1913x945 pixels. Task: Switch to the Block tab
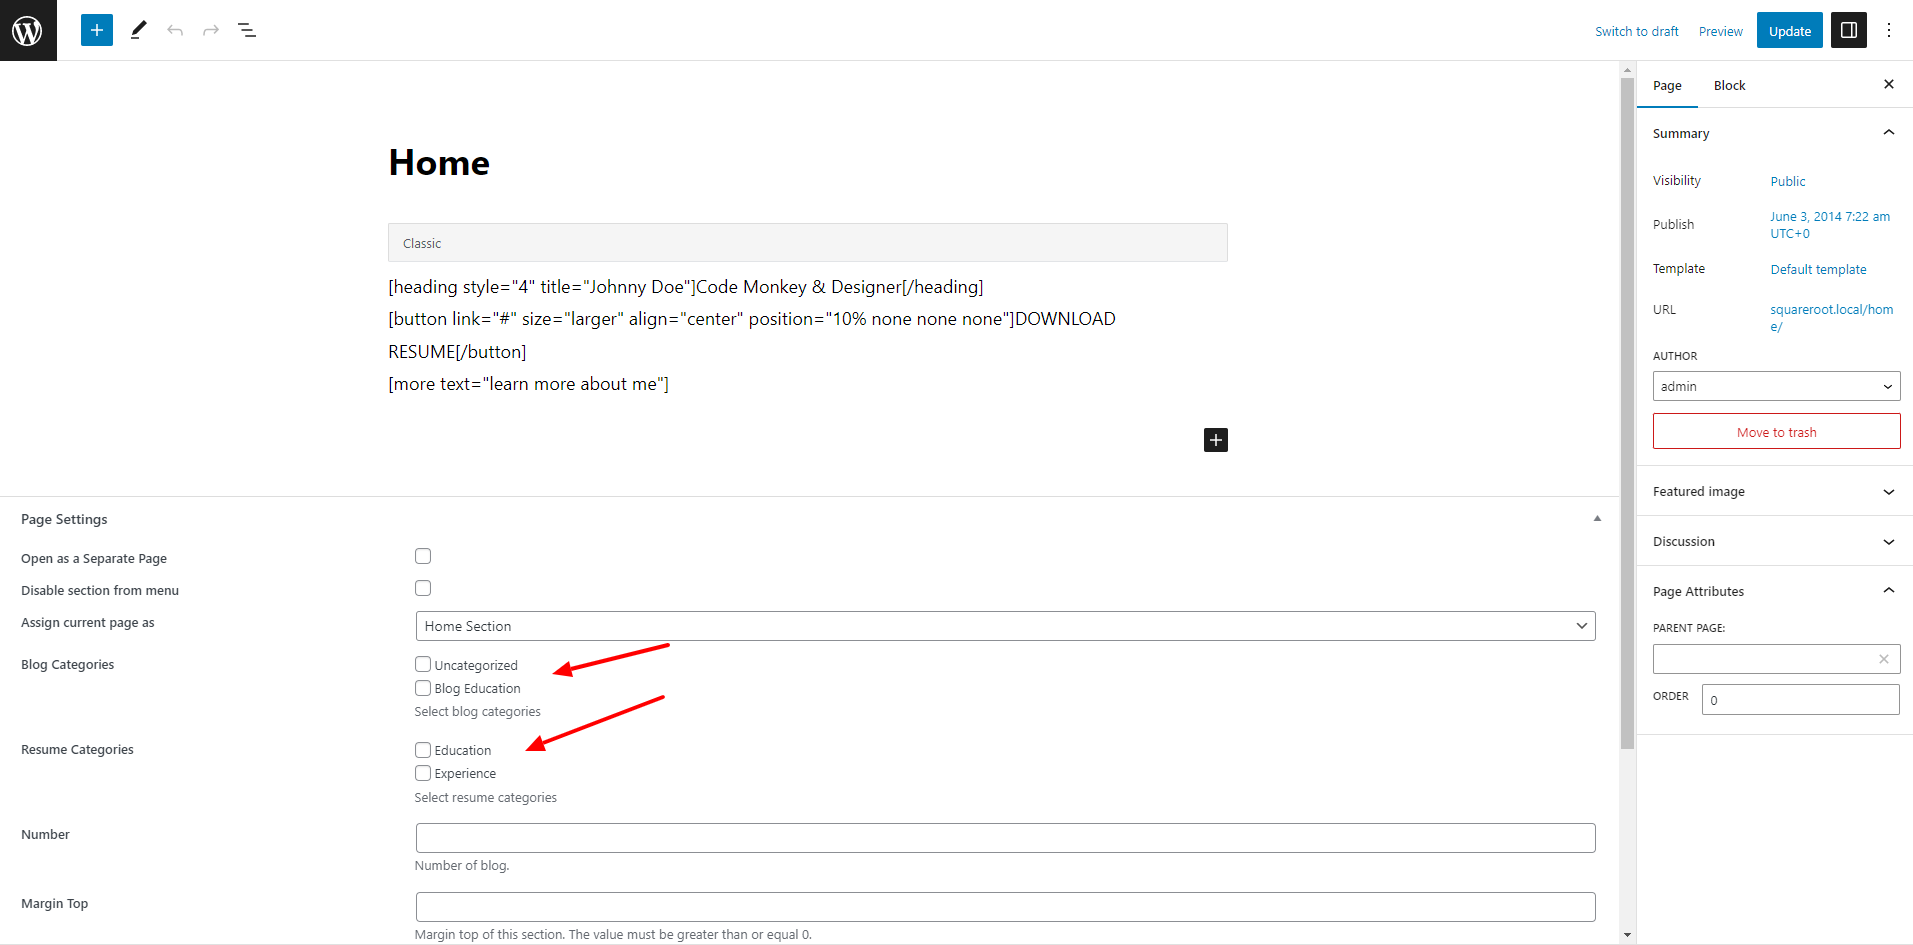coord(1729,85)
